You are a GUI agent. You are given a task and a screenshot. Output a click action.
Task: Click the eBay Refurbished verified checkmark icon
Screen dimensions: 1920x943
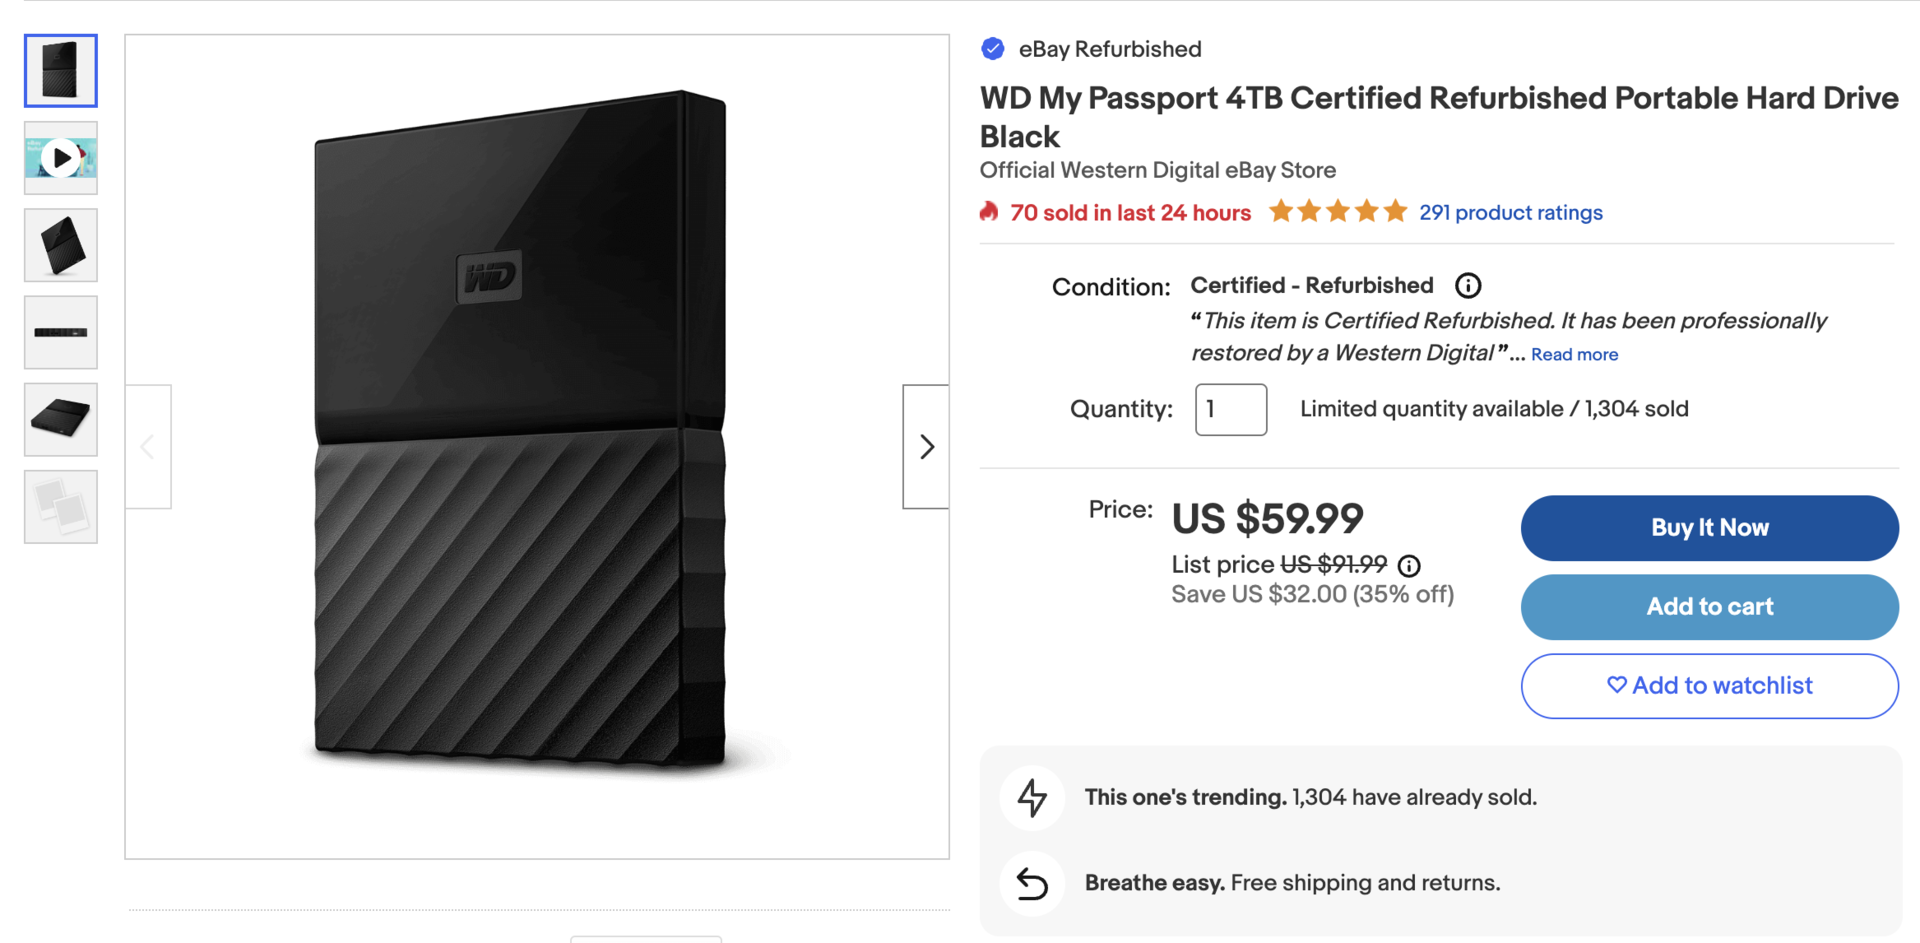(x=992, y=49)
